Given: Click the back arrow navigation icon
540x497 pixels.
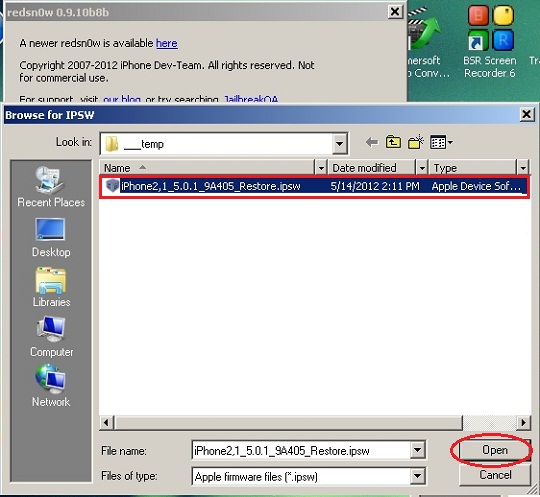Looking at the screenshot, I should 372,142.
